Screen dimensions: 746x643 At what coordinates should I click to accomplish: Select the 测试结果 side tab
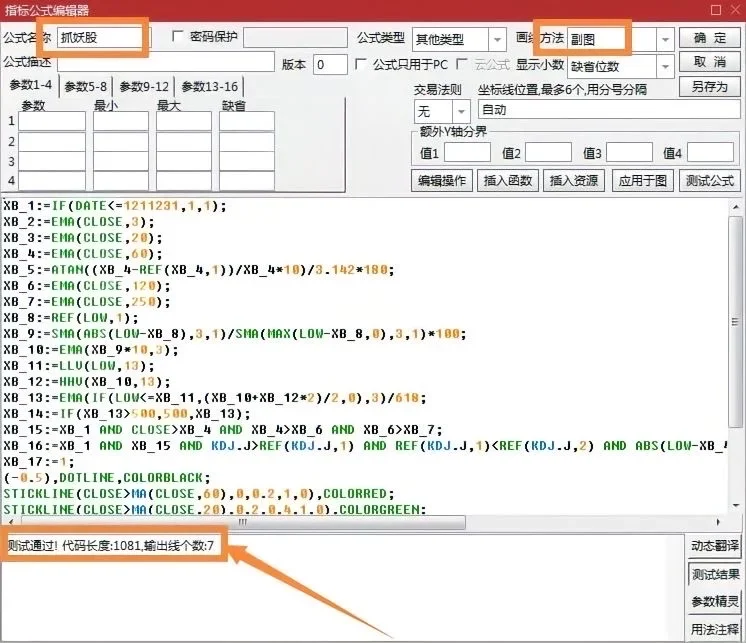coord(715,575)
